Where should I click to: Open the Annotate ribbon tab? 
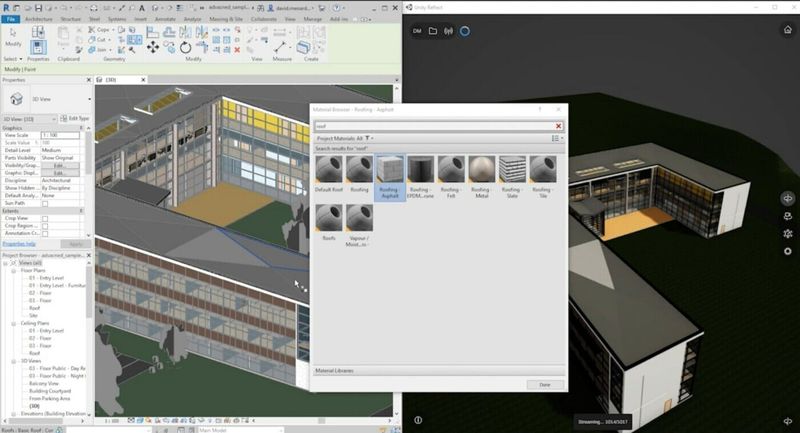(165, 19)
